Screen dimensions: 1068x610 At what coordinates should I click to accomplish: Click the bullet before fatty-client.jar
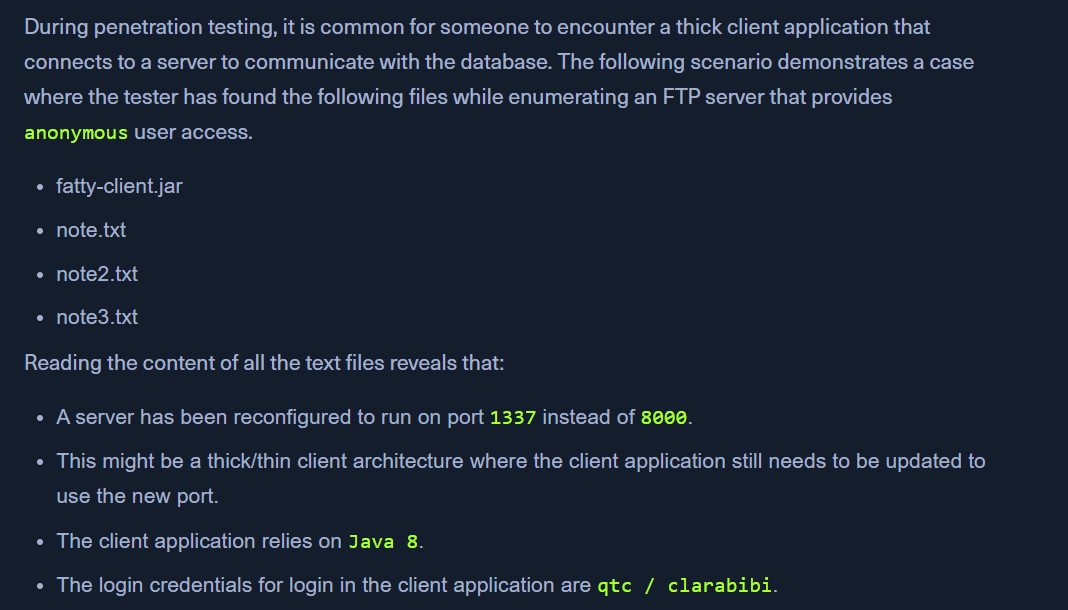pos(41,187)
